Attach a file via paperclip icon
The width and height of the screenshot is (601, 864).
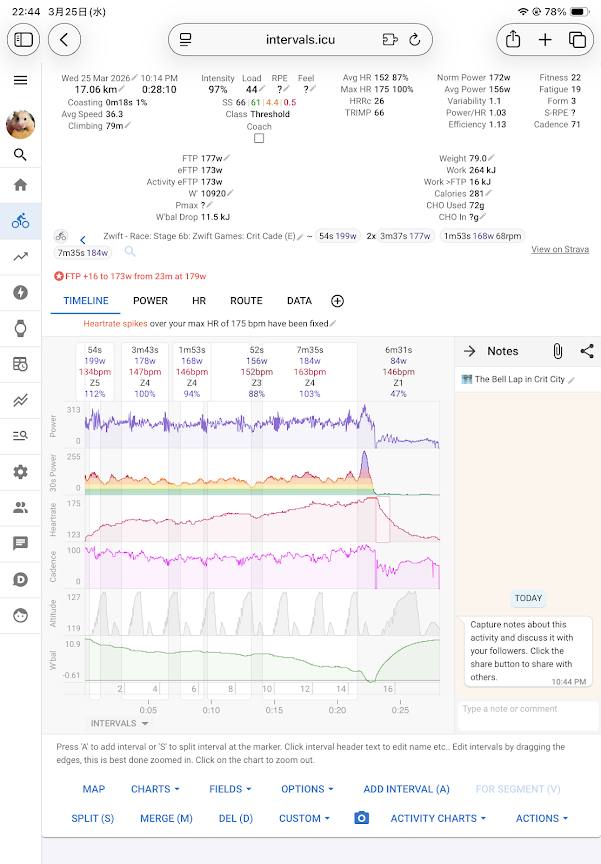click(557, 351)
